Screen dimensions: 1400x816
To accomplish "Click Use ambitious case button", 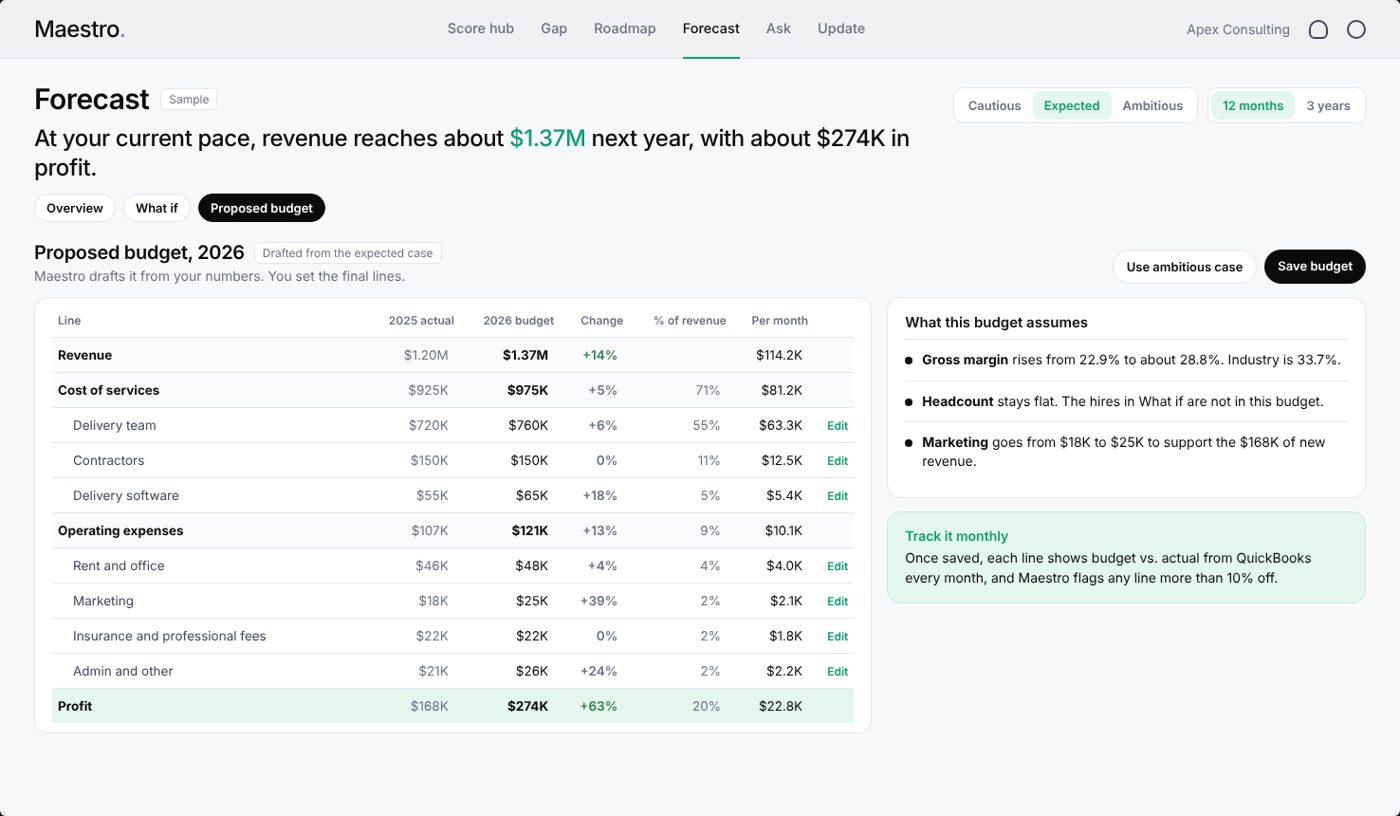I will [x=1184, y=267].
